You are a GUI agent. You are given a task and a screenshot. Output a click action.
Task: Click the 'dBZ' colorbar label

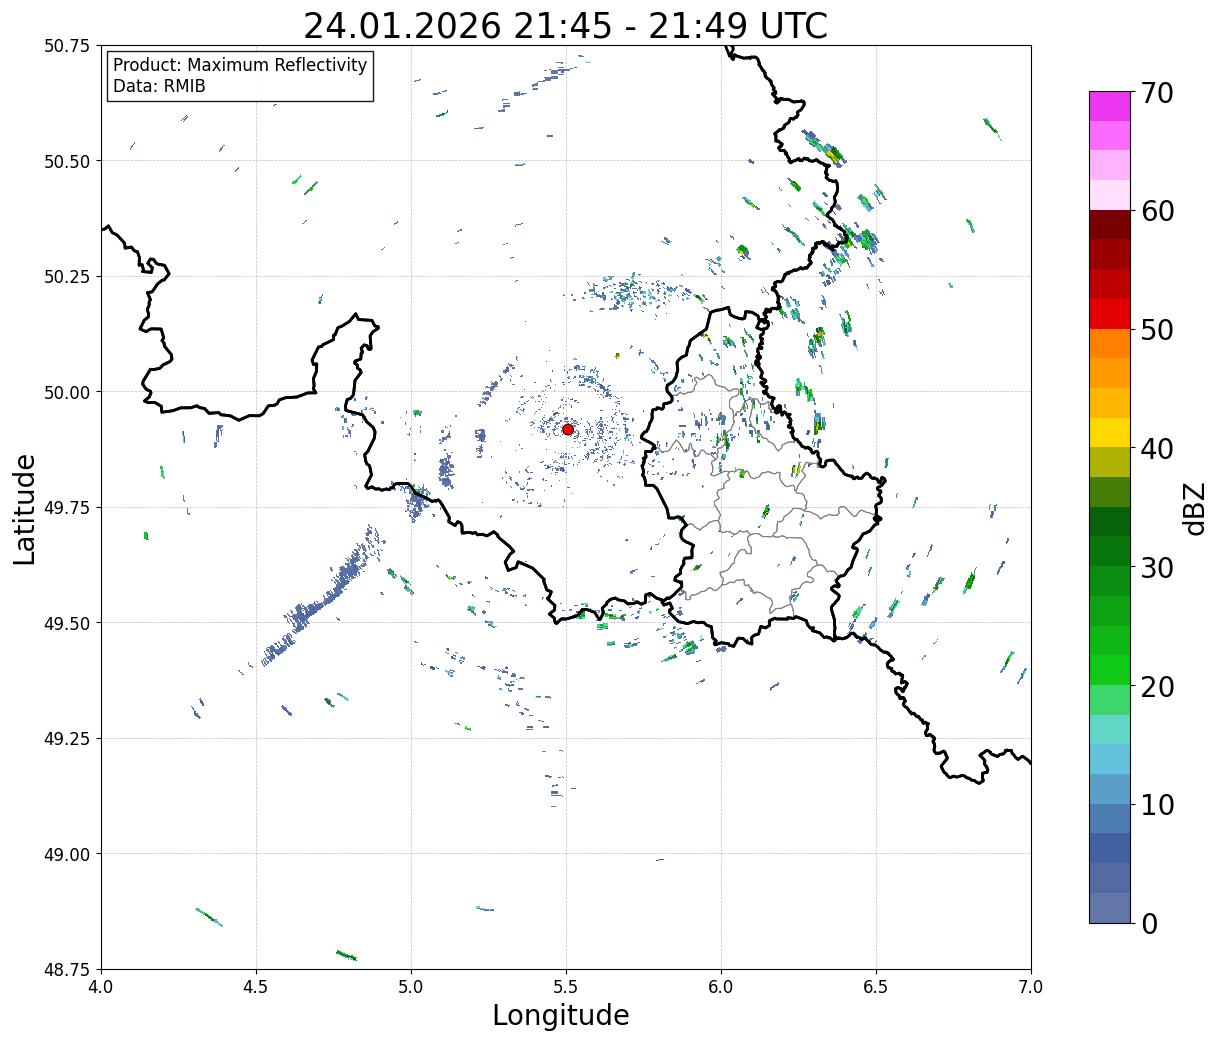point(1194,508)
